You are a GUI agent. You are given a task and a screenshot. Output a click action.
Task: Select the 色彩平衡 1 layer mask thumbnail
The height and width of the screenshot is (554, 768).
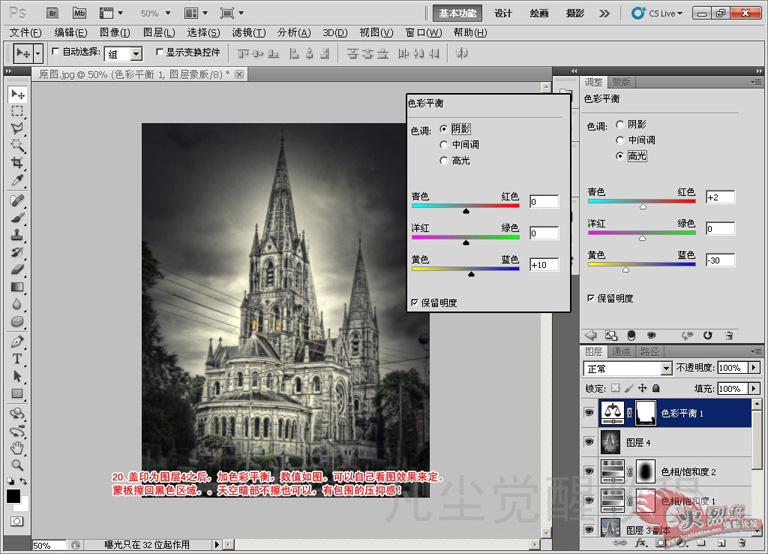[646, 413]
